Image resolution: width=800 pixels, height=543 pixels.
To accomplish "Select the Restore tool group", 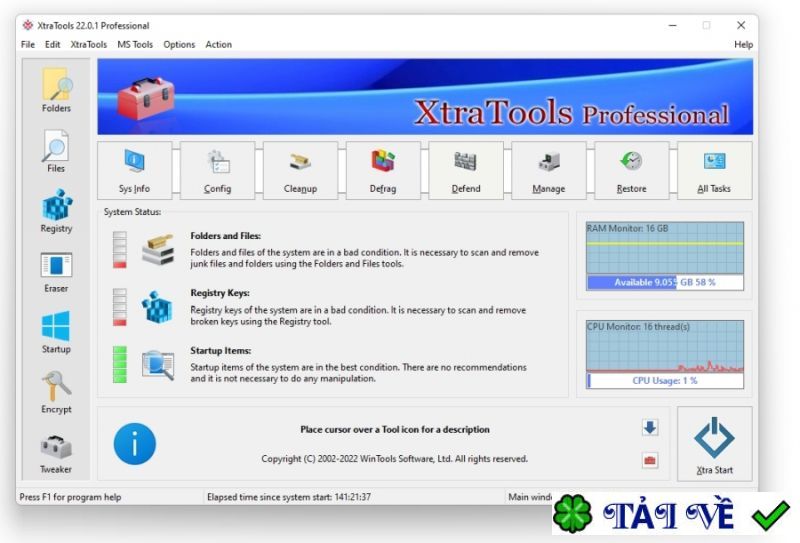I will click(631, 170).
